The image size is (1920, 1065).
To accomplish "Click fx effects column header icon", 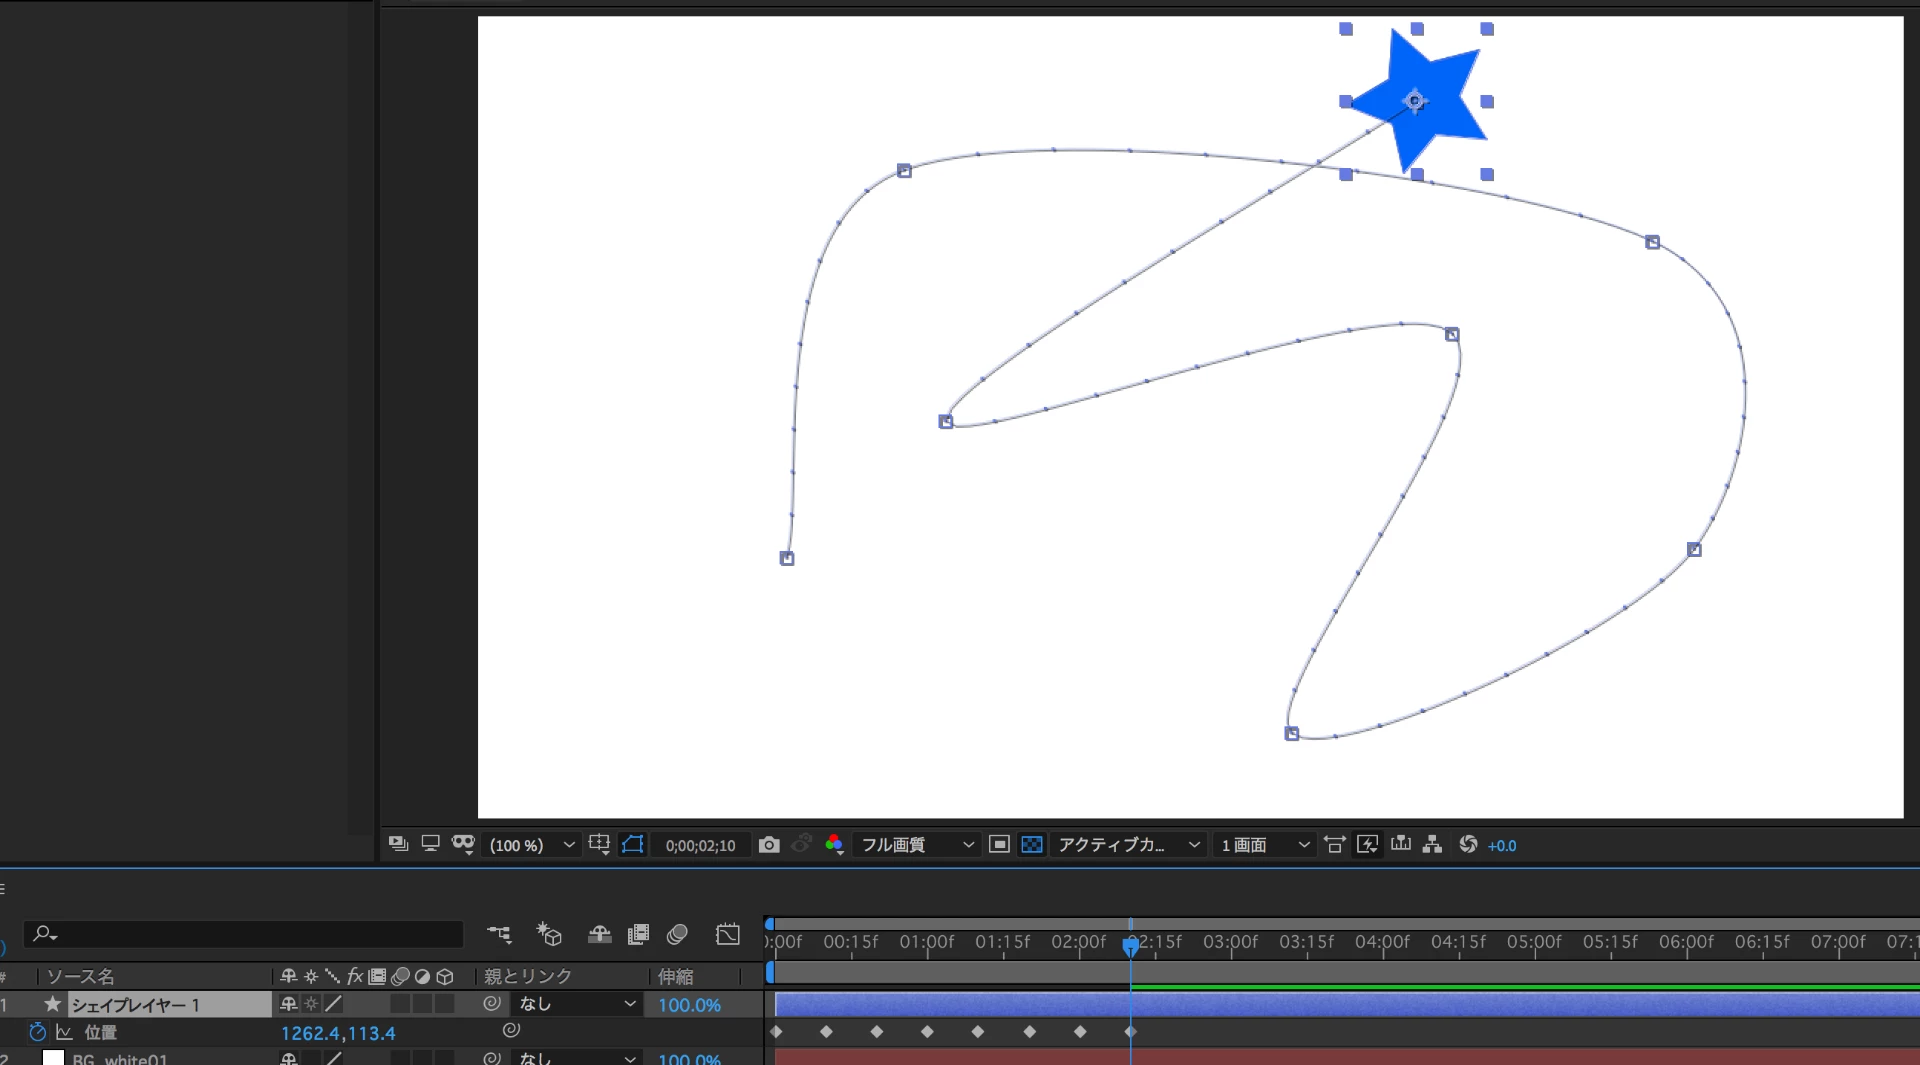I will [355, 976].
